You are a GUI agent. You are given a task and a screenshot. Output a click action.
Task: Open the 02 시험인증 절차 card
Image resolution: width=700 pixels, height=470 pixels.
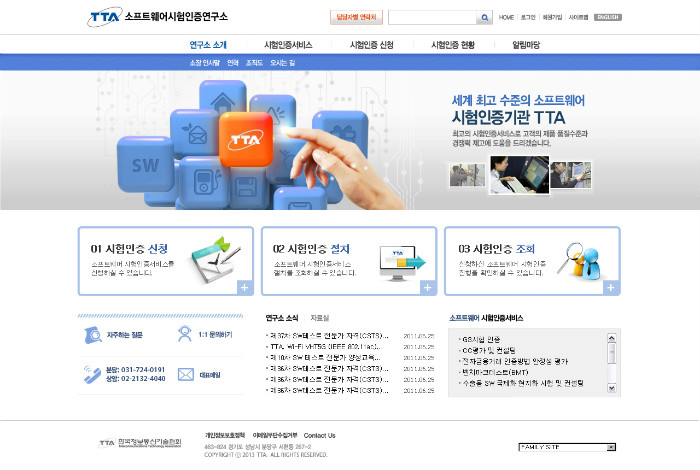pos(349,261)
